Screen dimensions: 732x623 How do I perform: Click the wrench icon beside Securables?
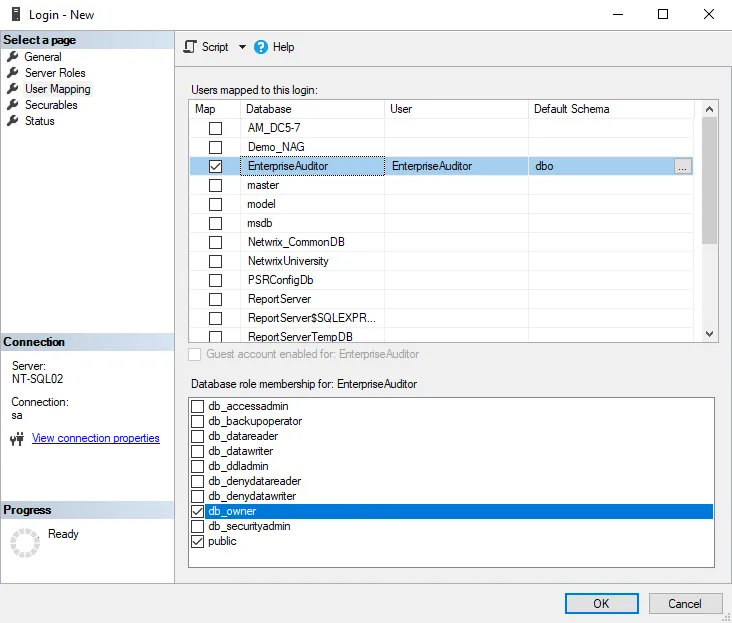click(13, 105)
